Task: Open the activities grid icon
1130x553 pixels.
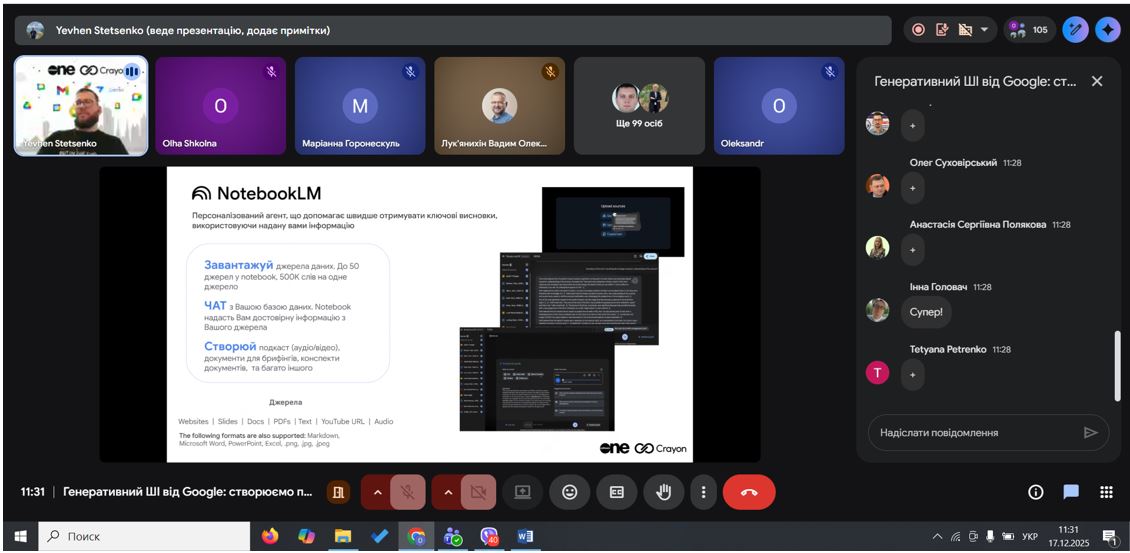Action: click(x=1106, y=492)
